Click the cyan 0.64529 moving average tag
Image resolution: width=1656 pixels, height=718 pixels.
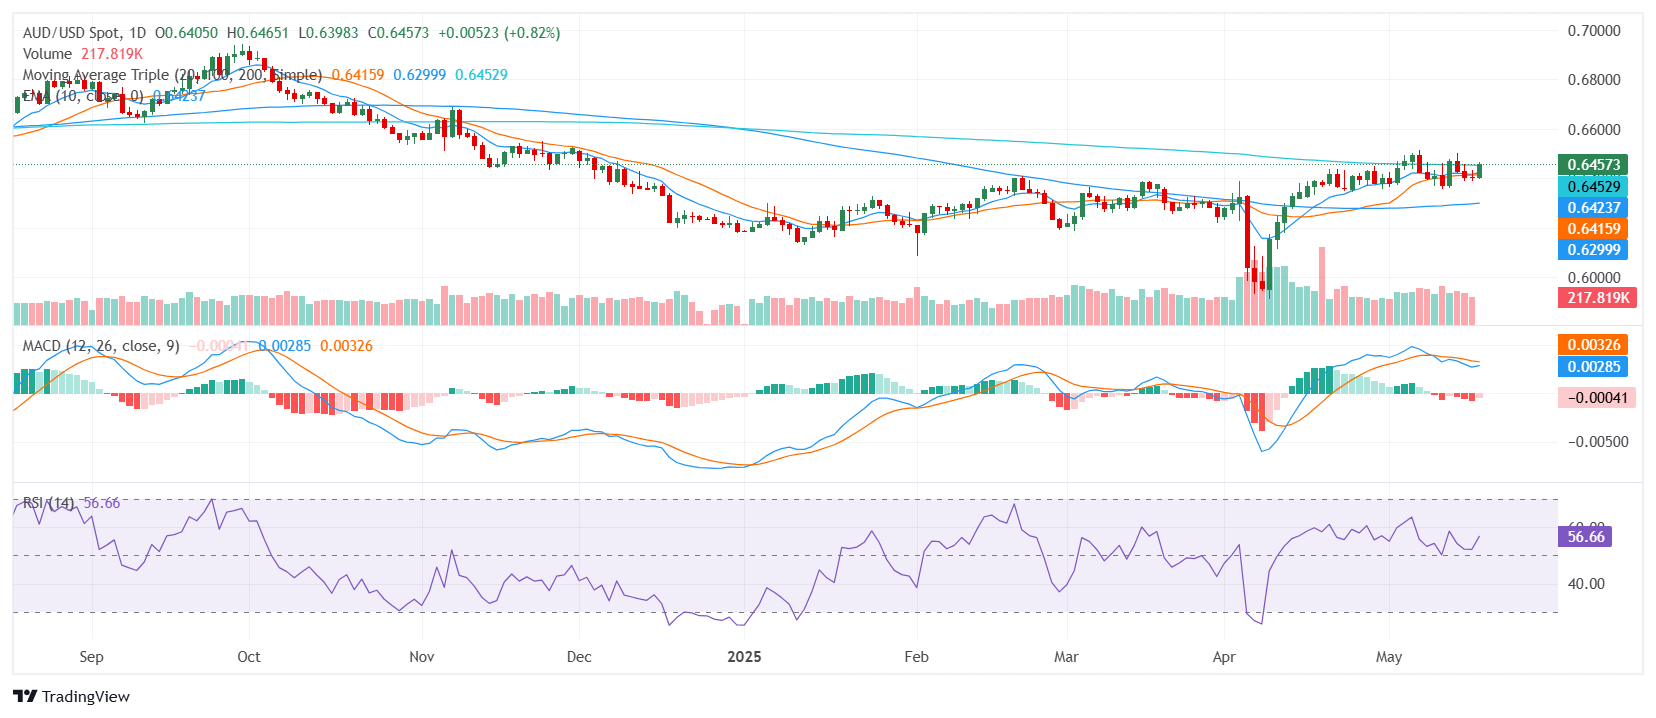click(1592, 187)
